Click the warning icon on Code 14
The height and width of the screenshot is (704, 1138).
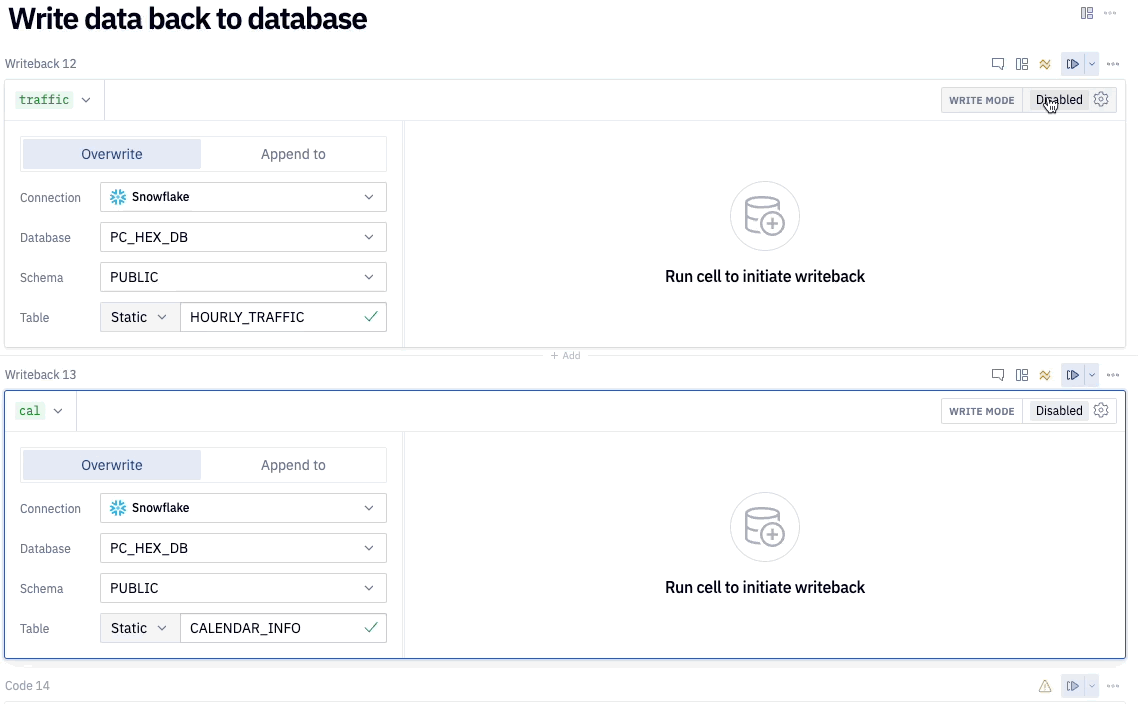click(1045, 686)
